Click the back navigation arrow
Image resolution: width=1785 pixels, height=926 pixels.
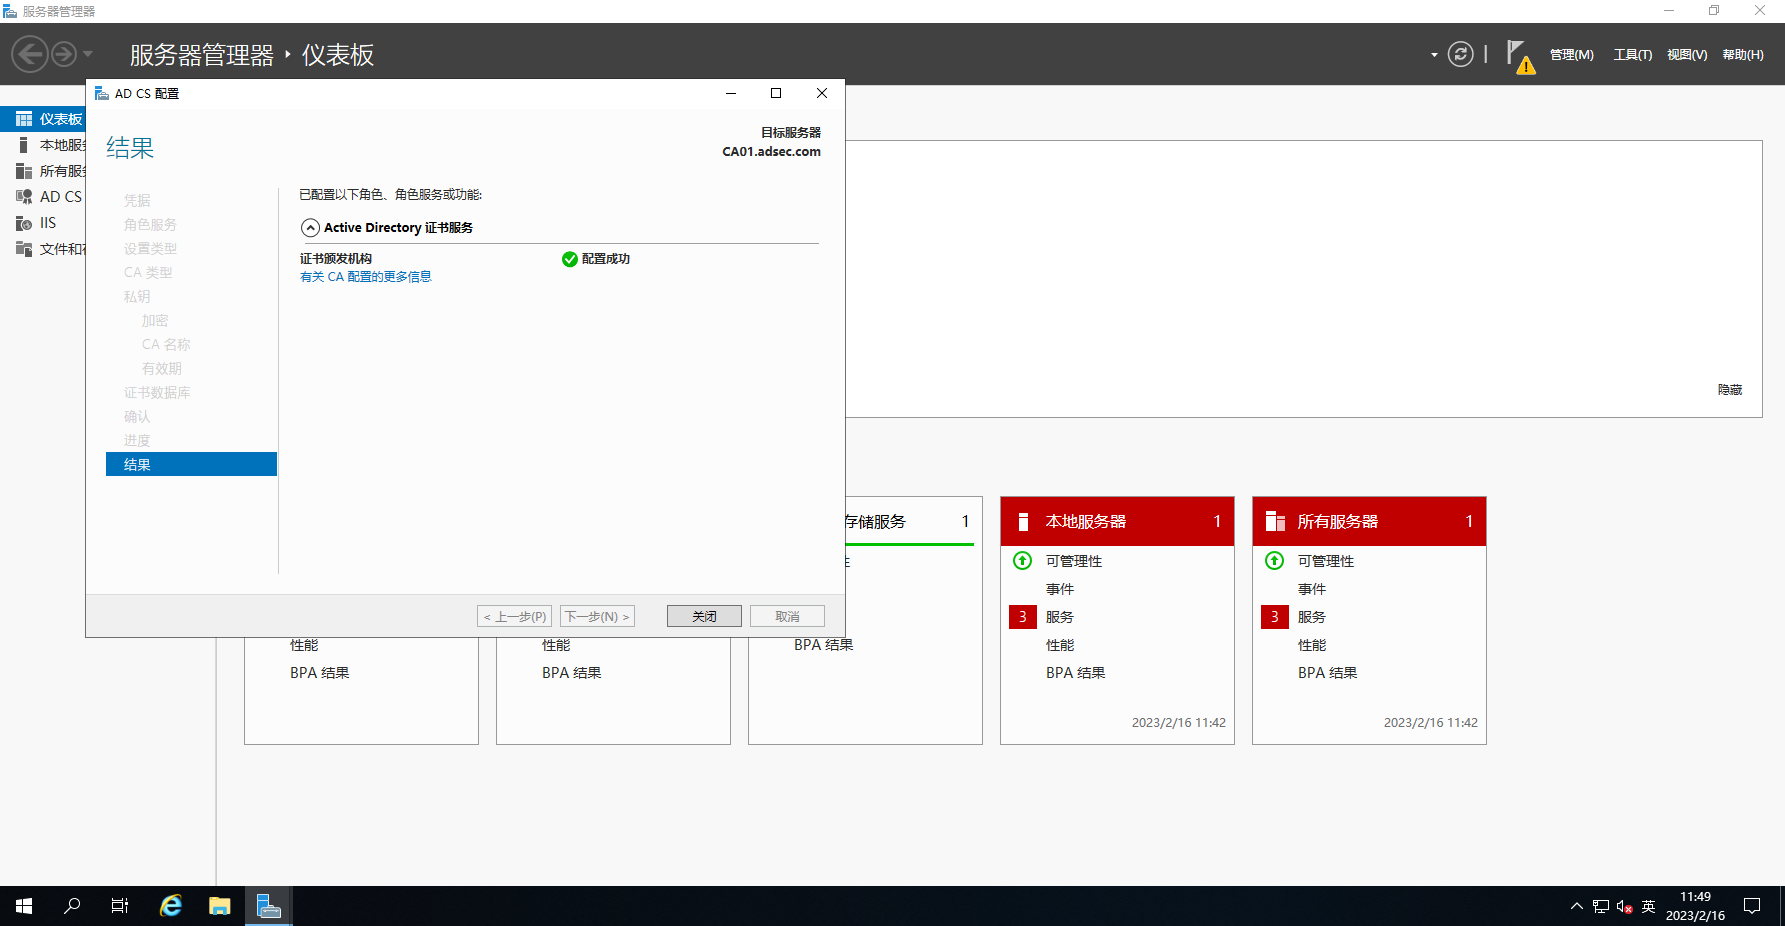click(30, 54)
